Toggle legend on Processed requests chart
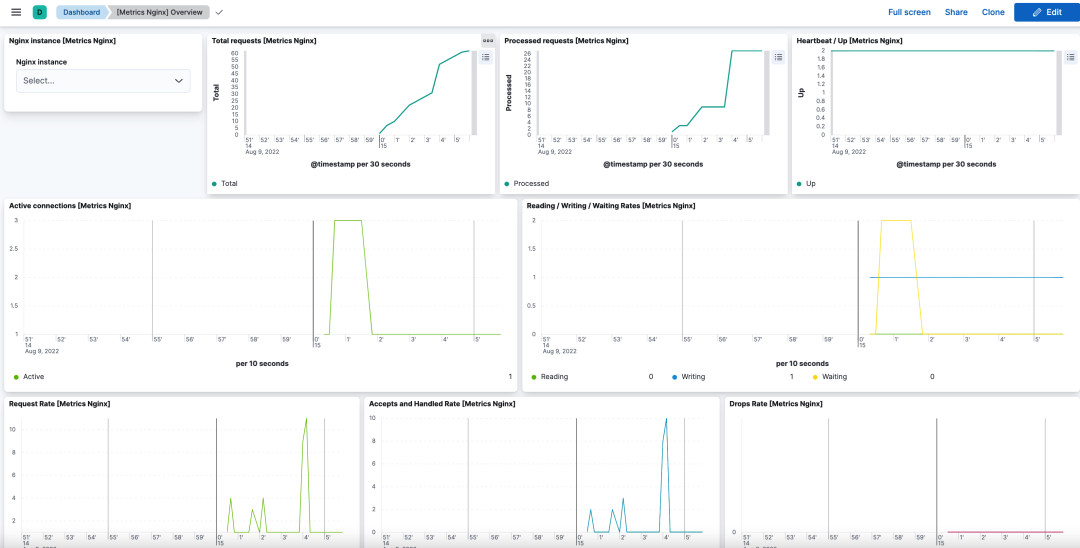This screenshot has height=548, width=1080. (778, 57)
